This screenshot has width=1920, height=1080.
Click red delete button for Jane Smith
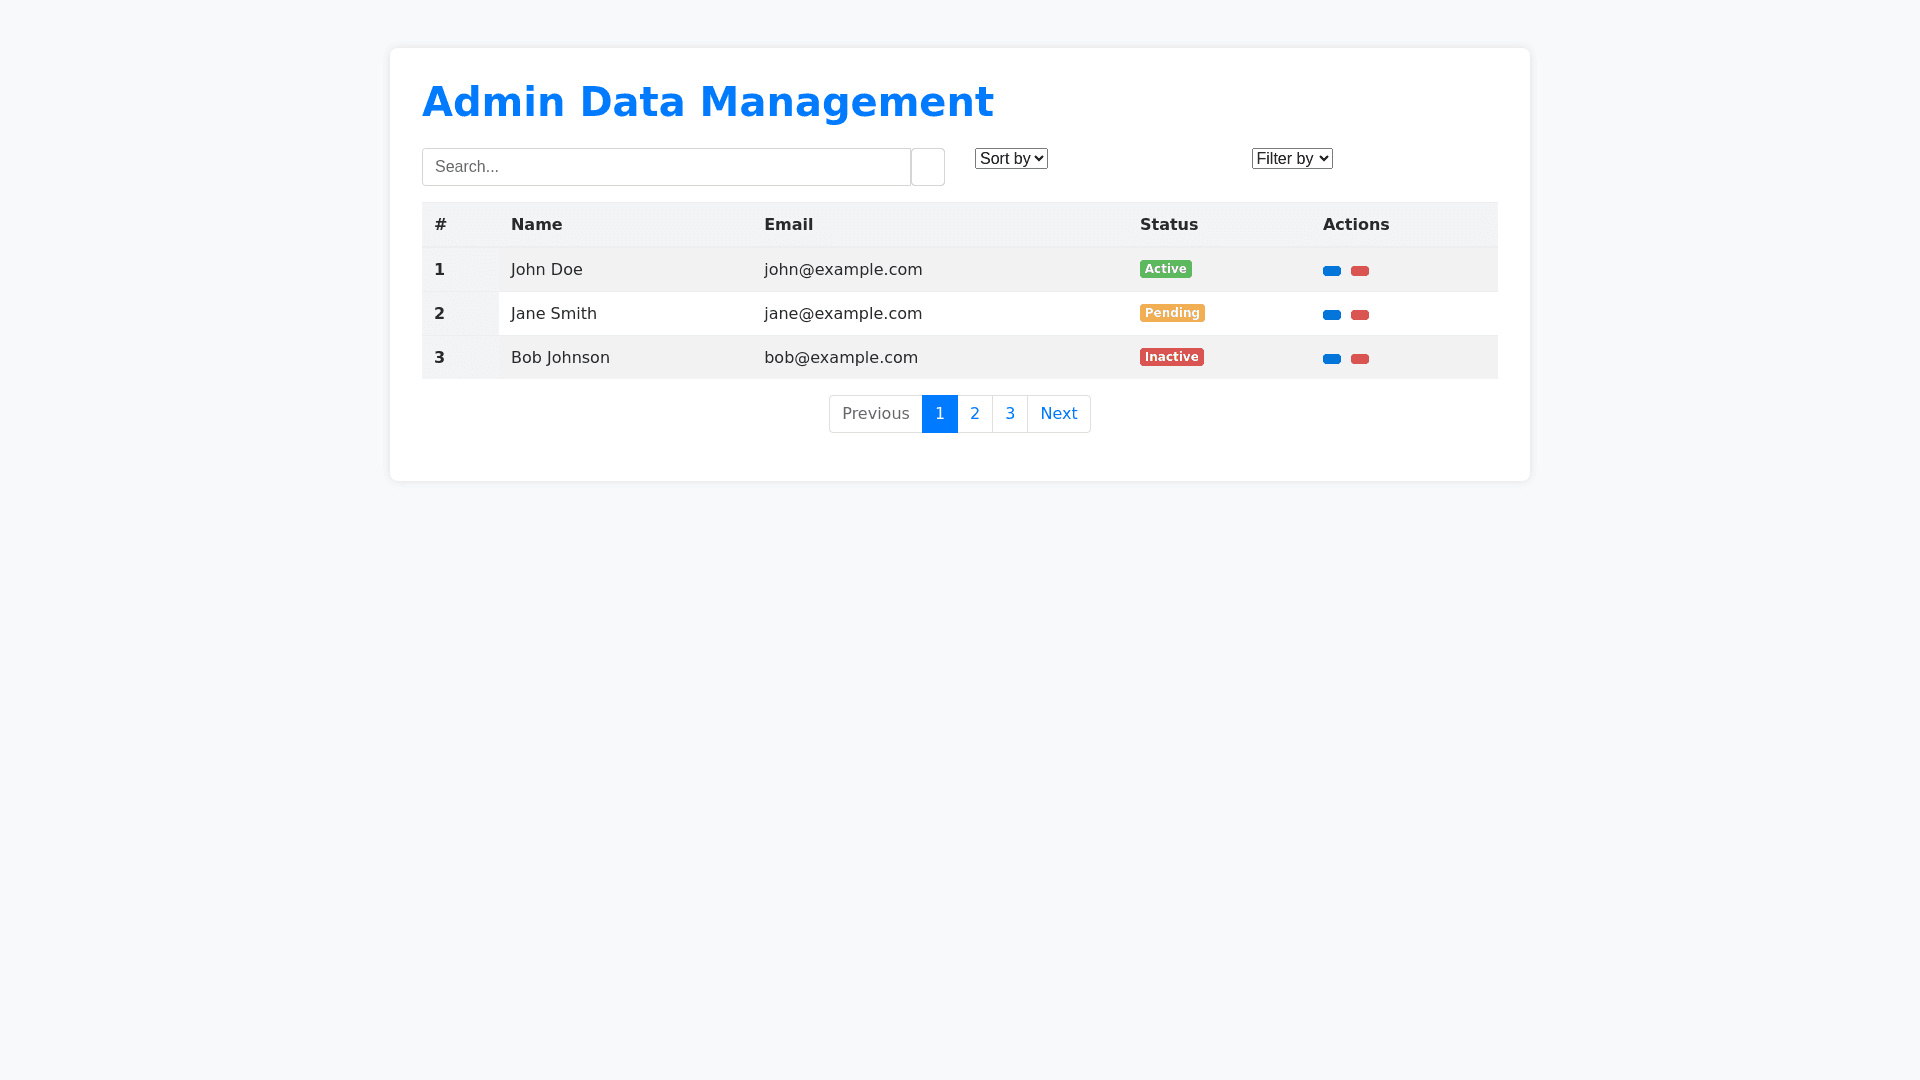click(1359, 315)
